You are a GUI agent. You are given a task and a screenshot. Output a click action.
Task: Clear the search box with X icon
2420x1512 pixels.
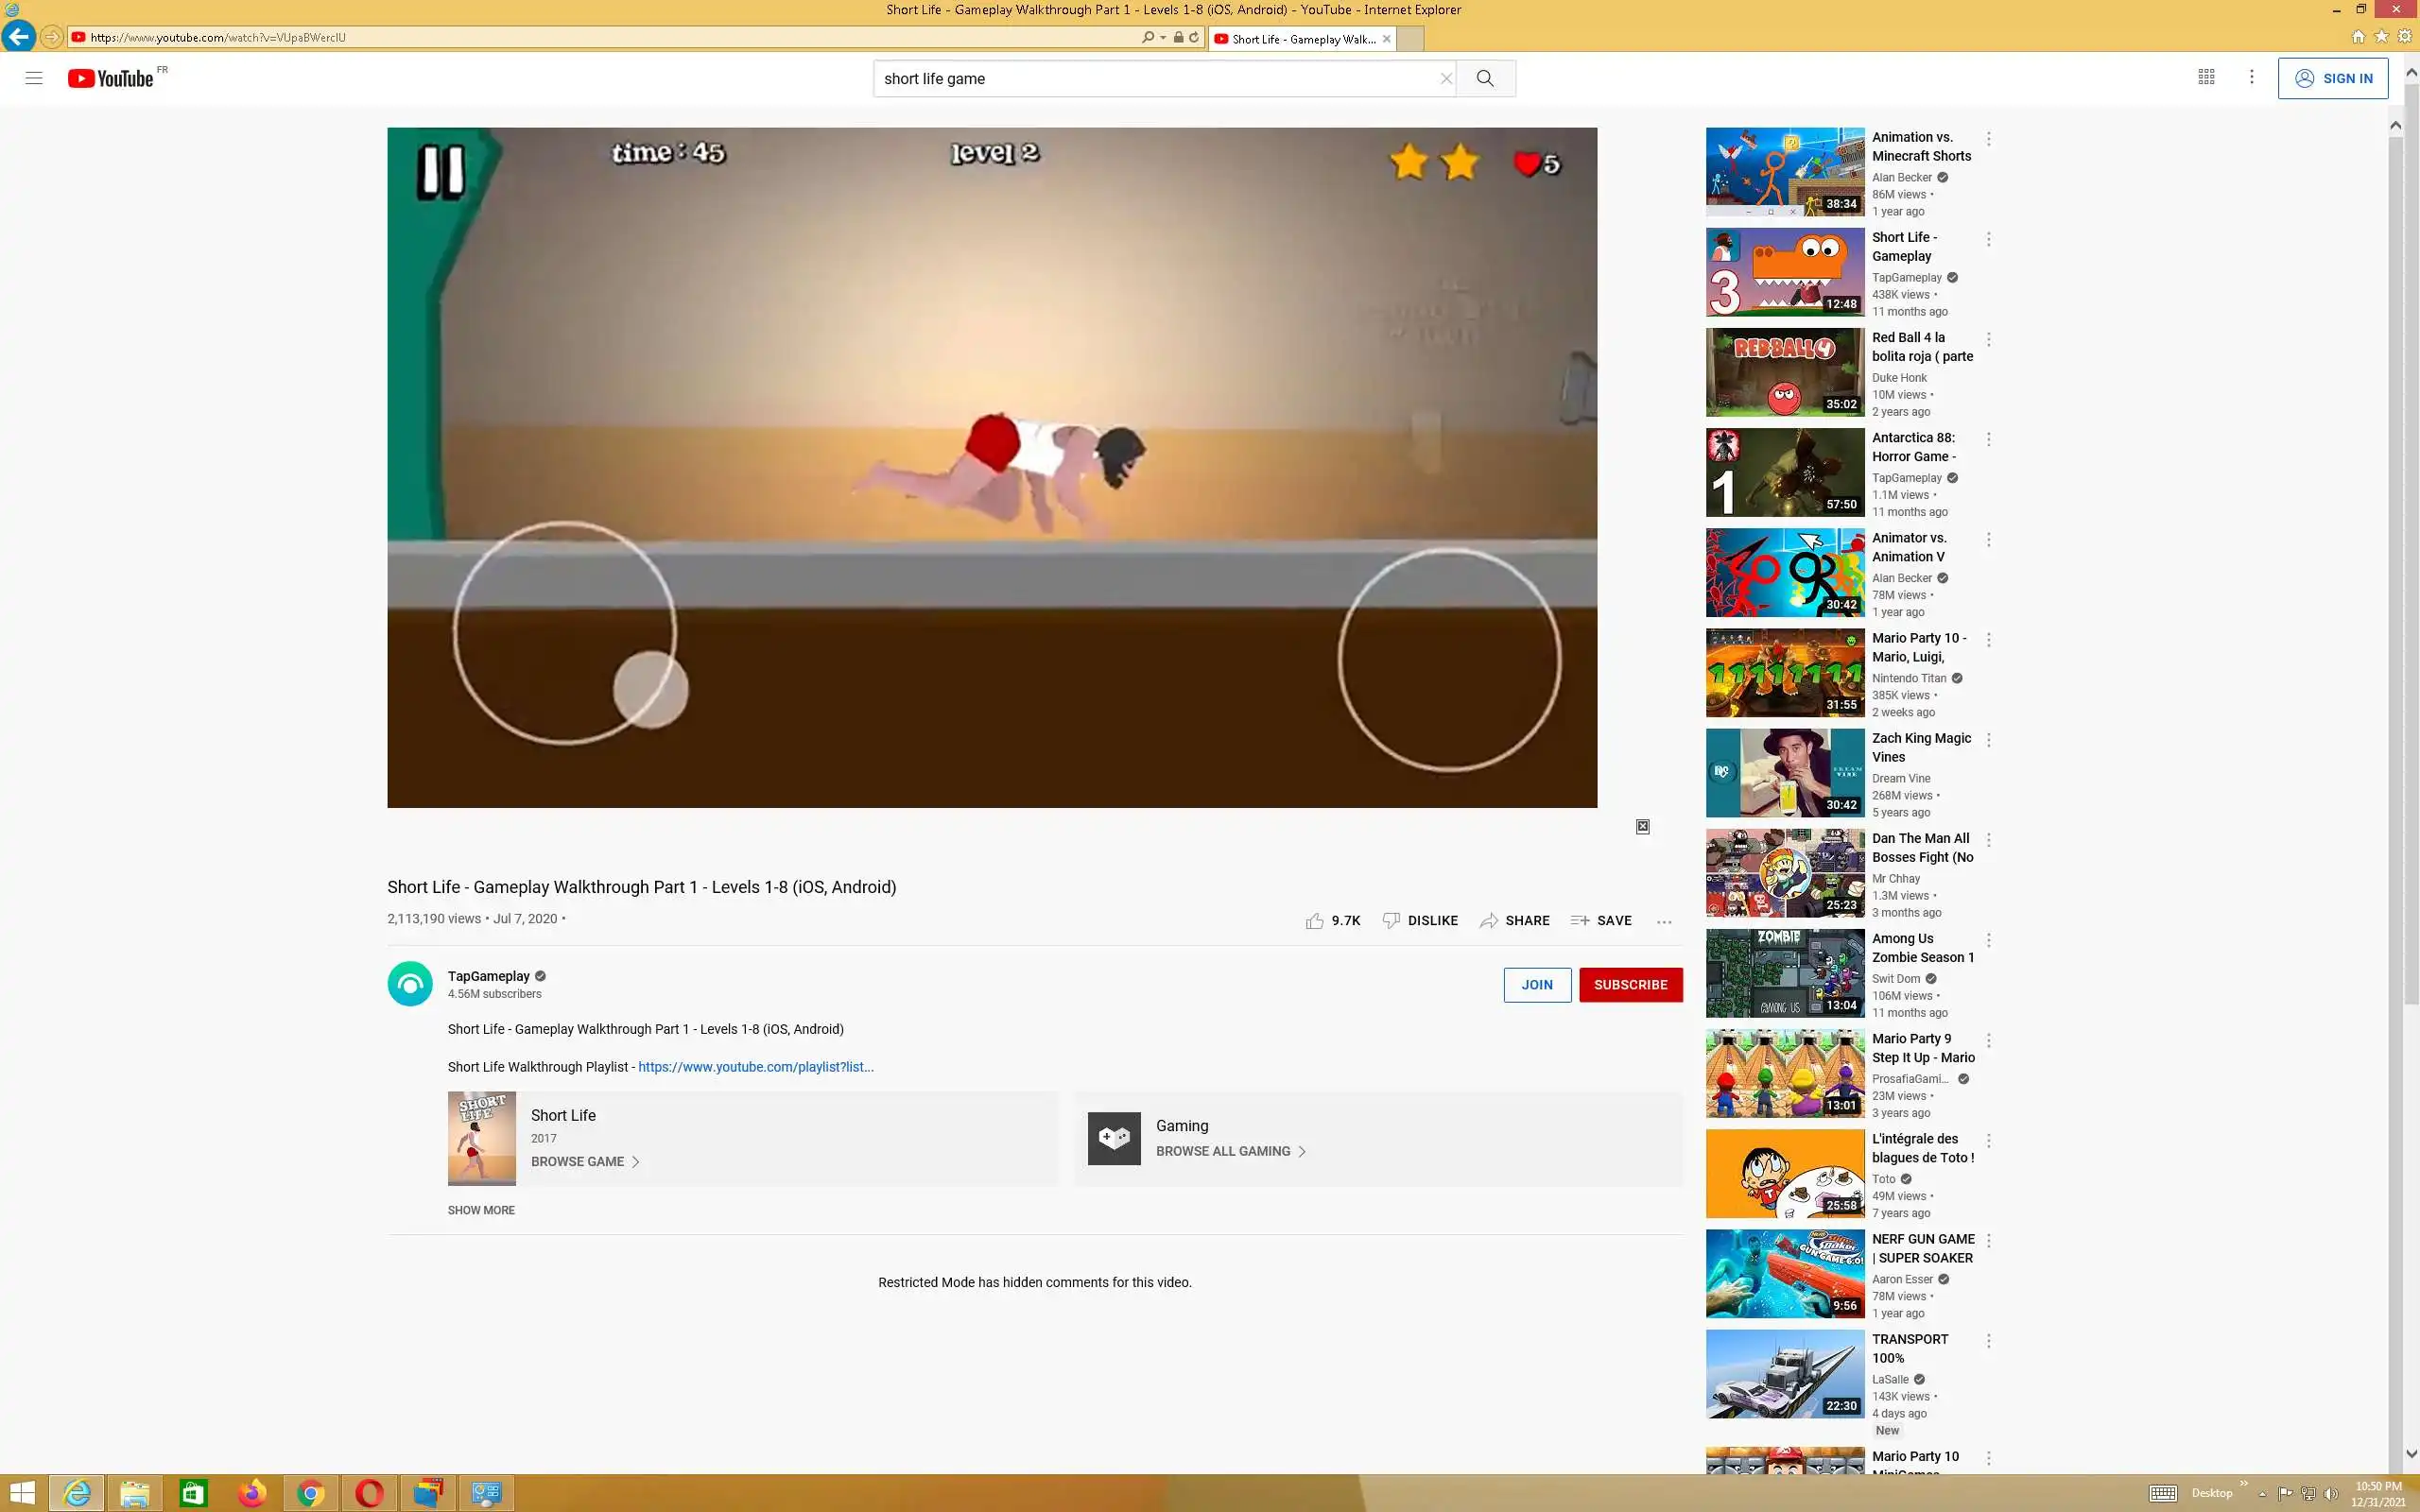[x=1445, y=78]
